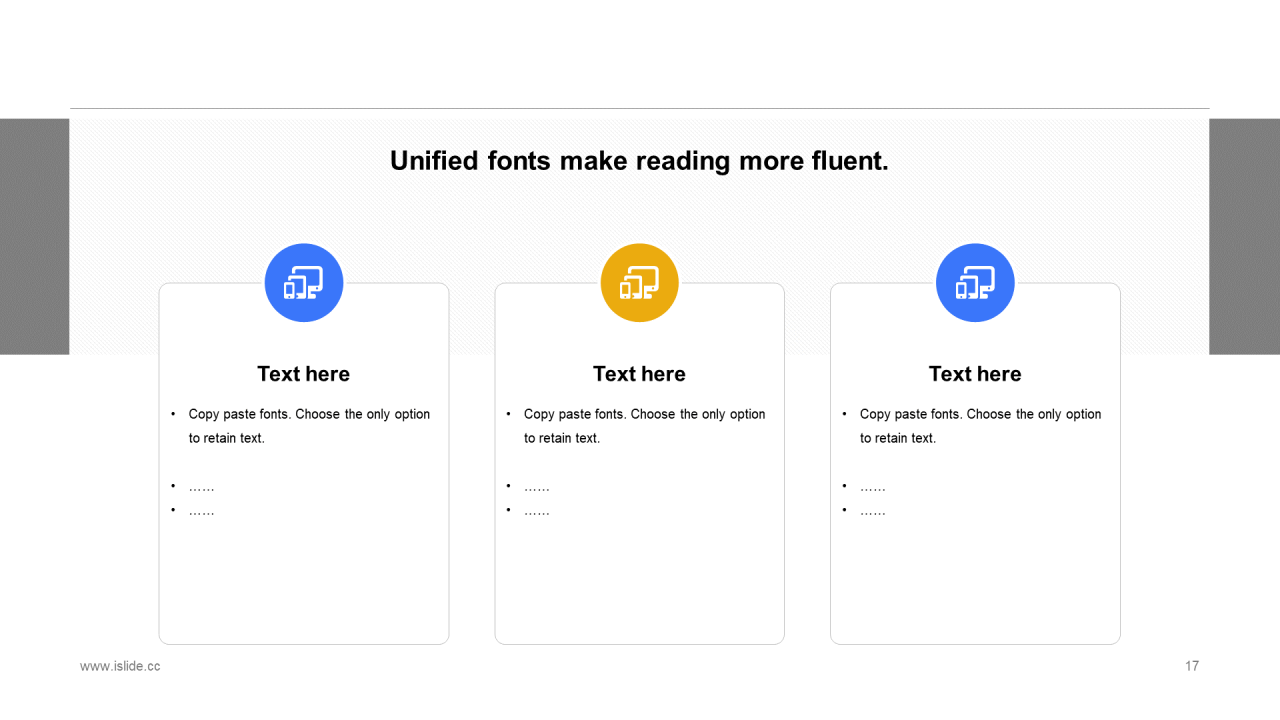Click the right blue devices icon
The image size is (1280, 720).
(x=975, y=283)
